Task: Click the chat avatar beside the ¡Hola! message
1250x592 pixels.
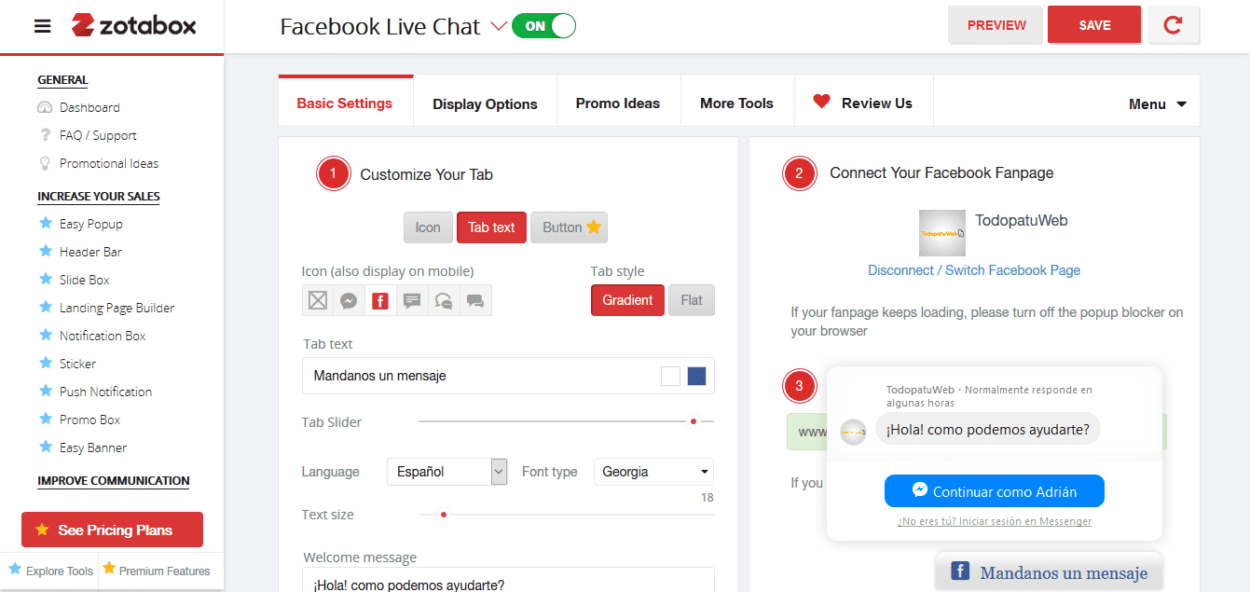Action: pyautogui.click(x=853, y=432)
